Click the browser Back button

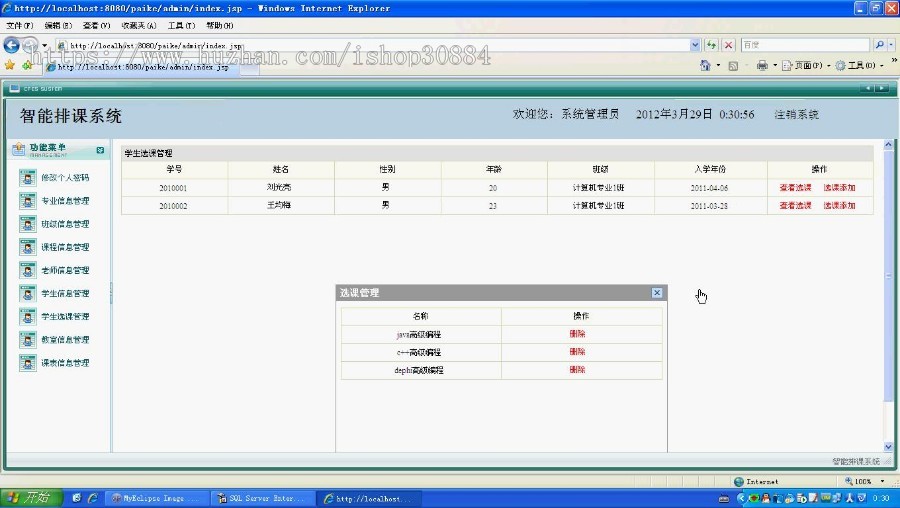(x=11, y=45)
